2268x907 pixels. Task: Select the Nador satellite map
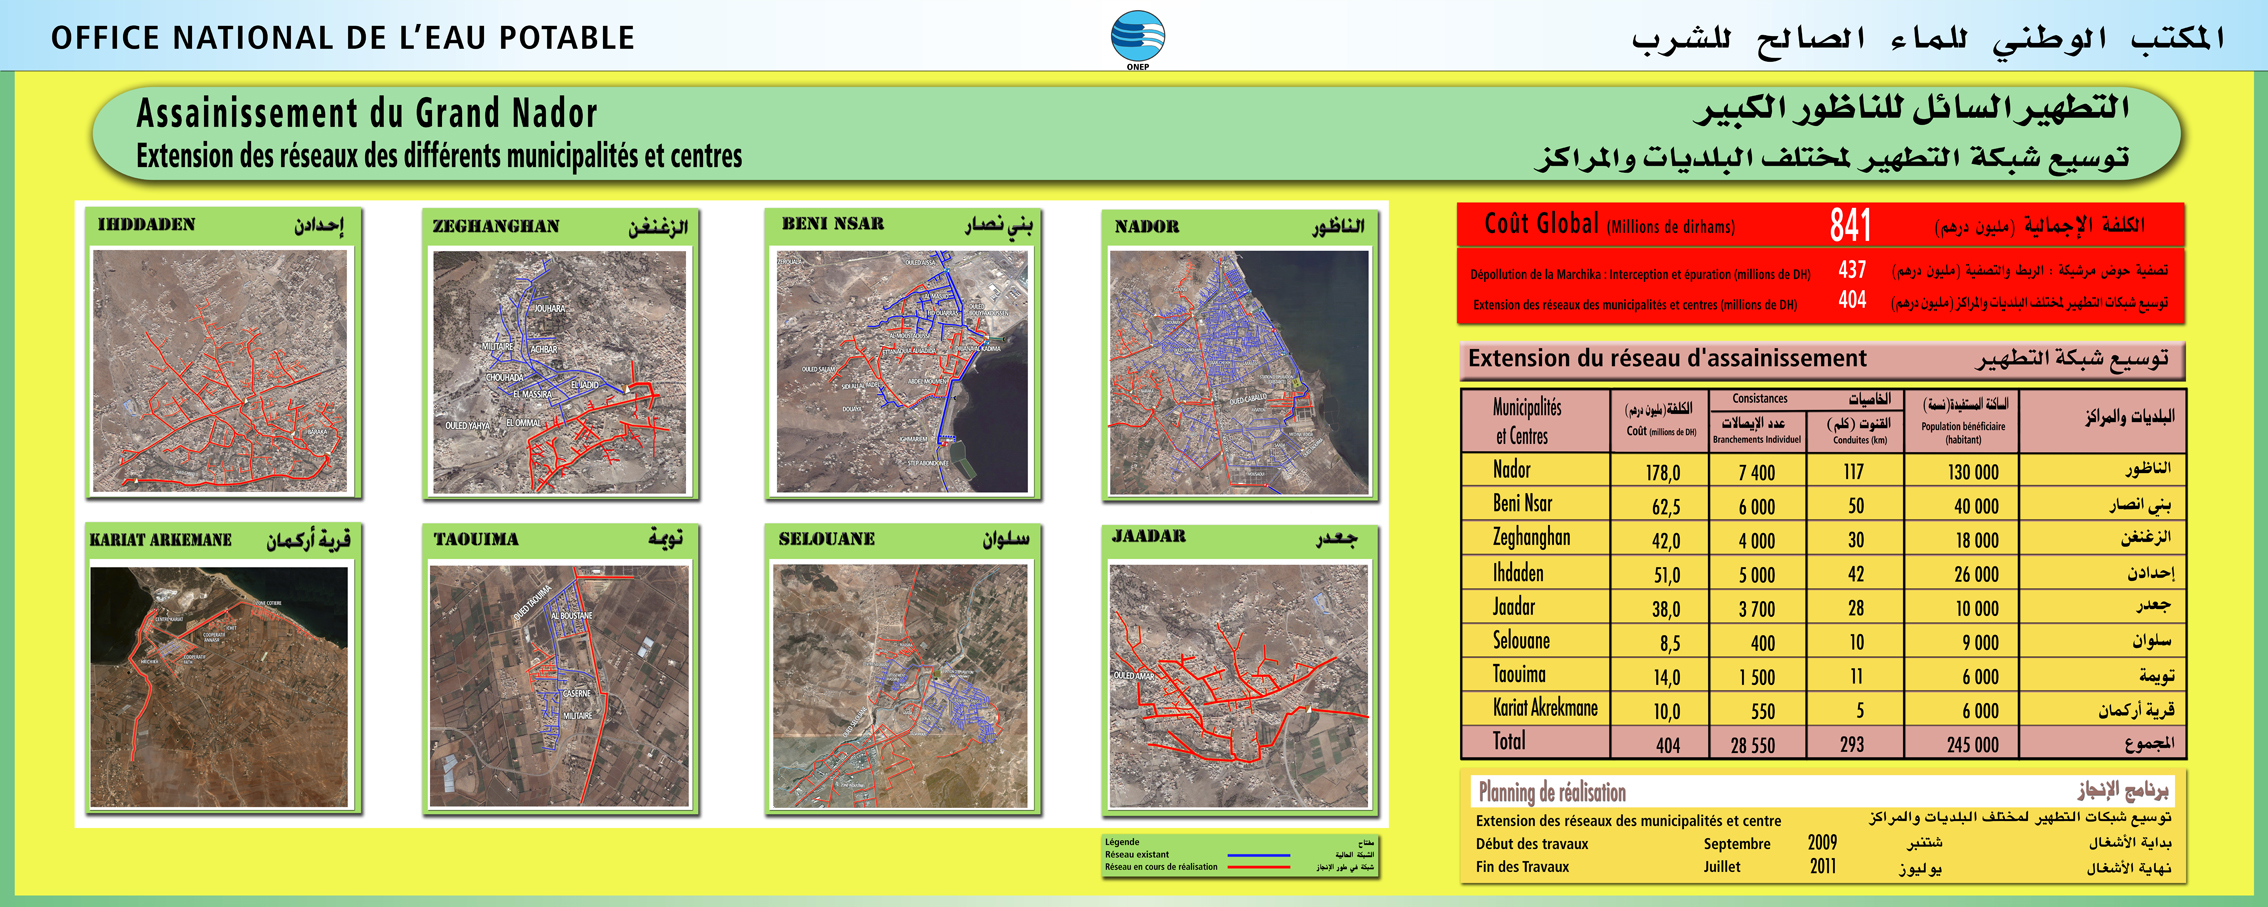1239,372
